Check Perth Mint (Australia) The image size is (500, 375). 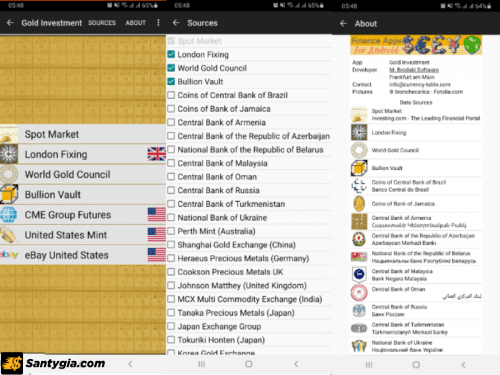coord(171,231)
